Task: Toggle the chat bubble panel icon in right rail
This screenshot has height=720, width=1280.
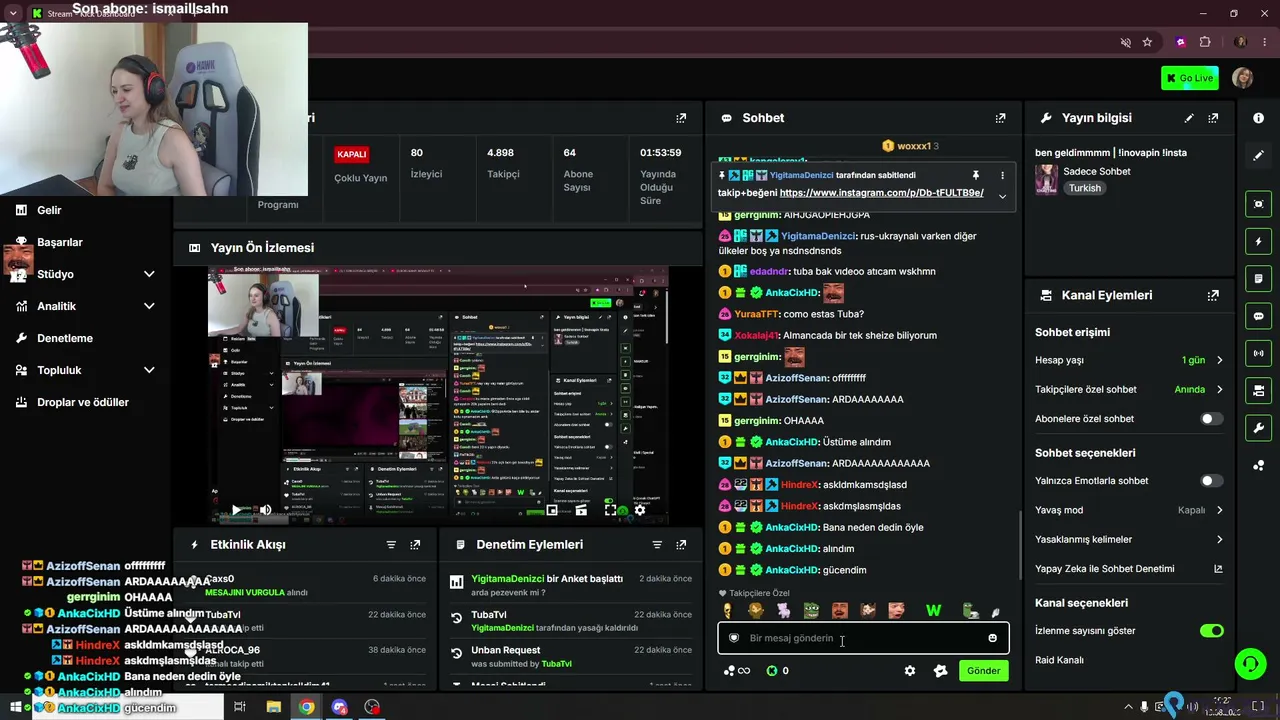Action: [1258, 316]
